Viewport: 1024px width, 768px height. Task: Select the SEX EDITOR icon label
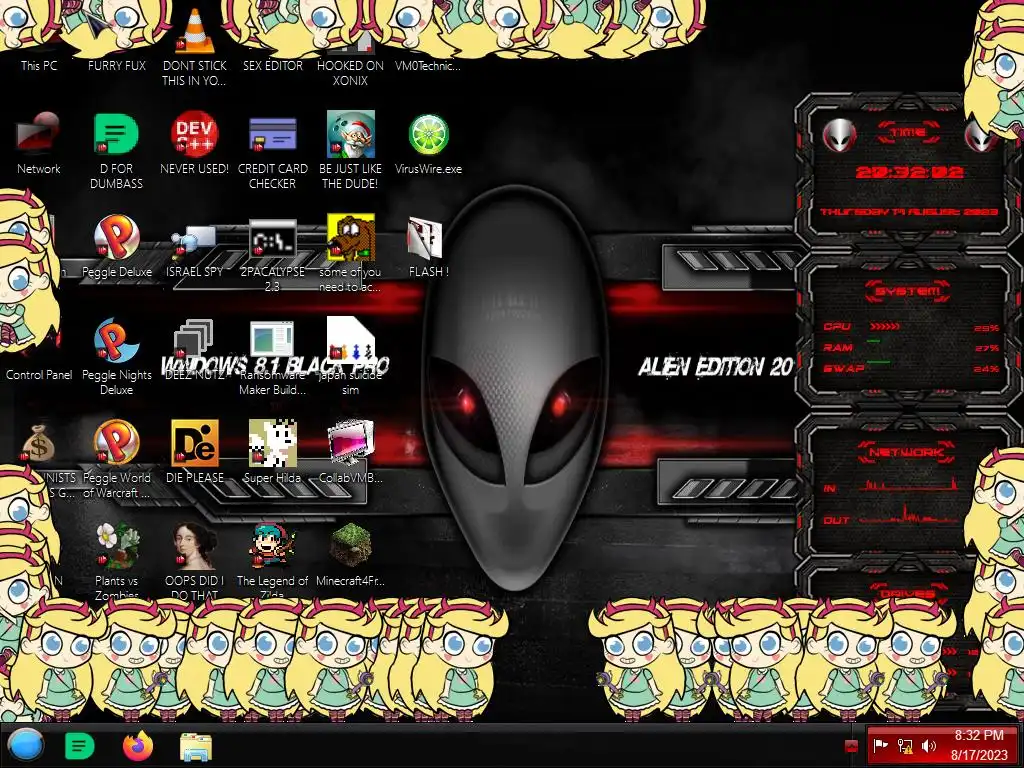point(273,65)
